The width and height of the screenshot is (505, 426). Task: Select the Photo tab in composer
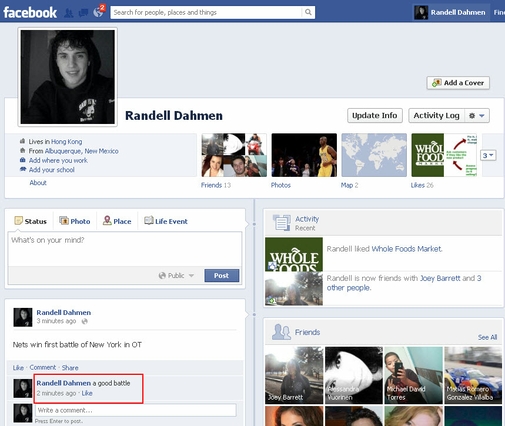(x=75, y=221)
